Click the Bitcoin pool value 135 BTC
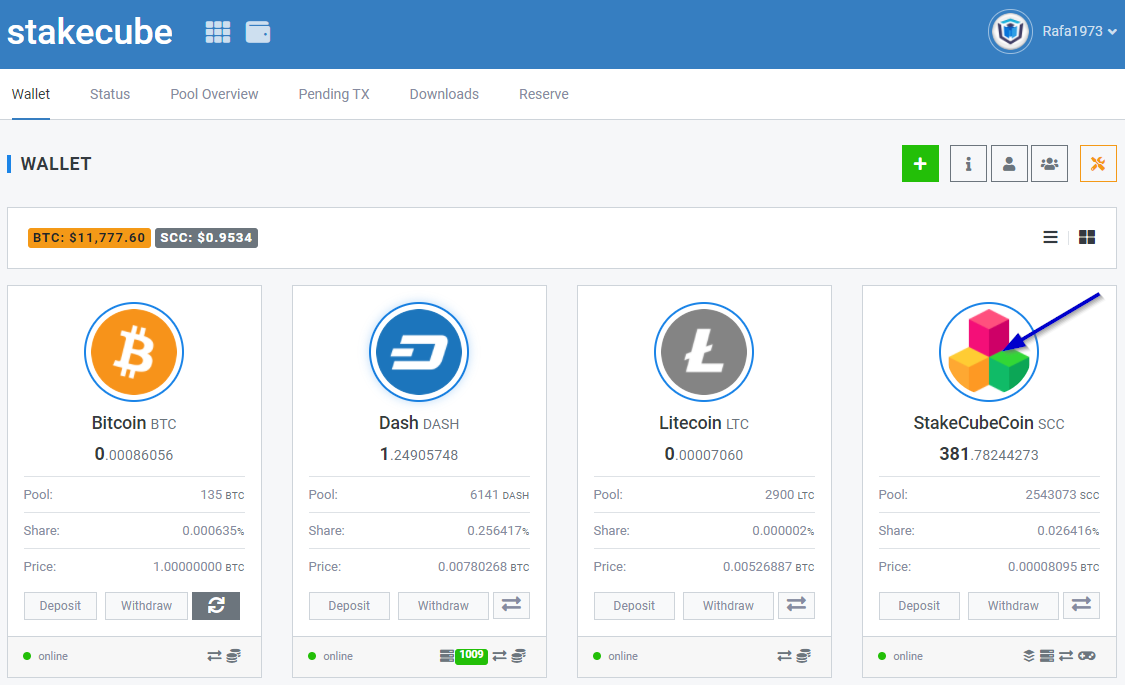The height and width of the screenshot is (685, 1125). 222,495
